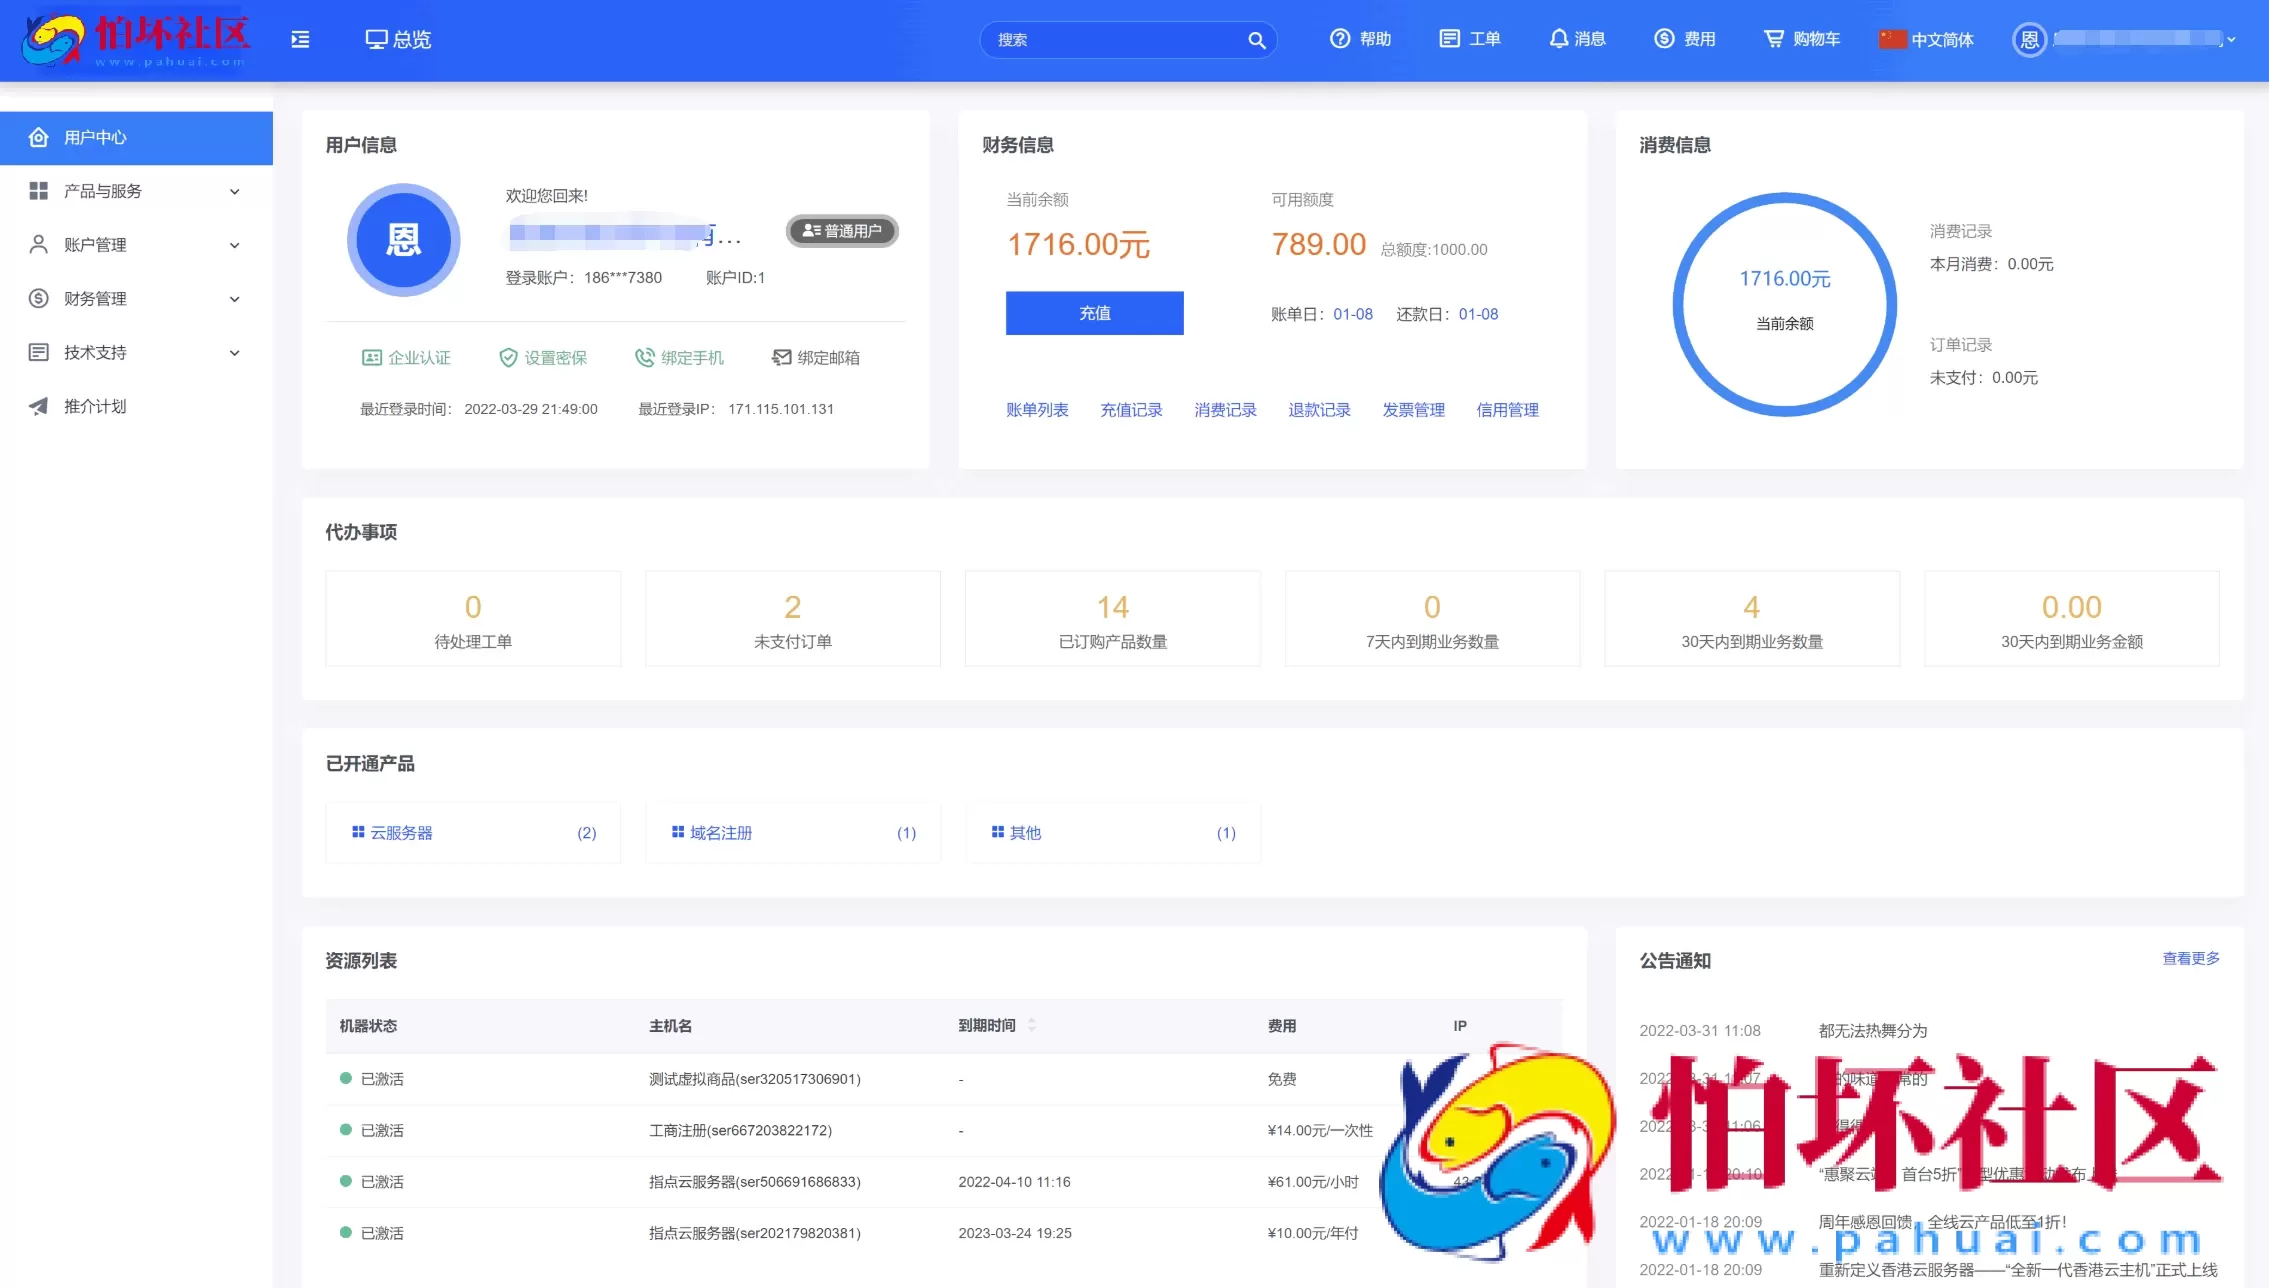Expand the 产品与服务 sidebar section
The width and height of the screenshot is (2269, 1288).
click(136, 190)
